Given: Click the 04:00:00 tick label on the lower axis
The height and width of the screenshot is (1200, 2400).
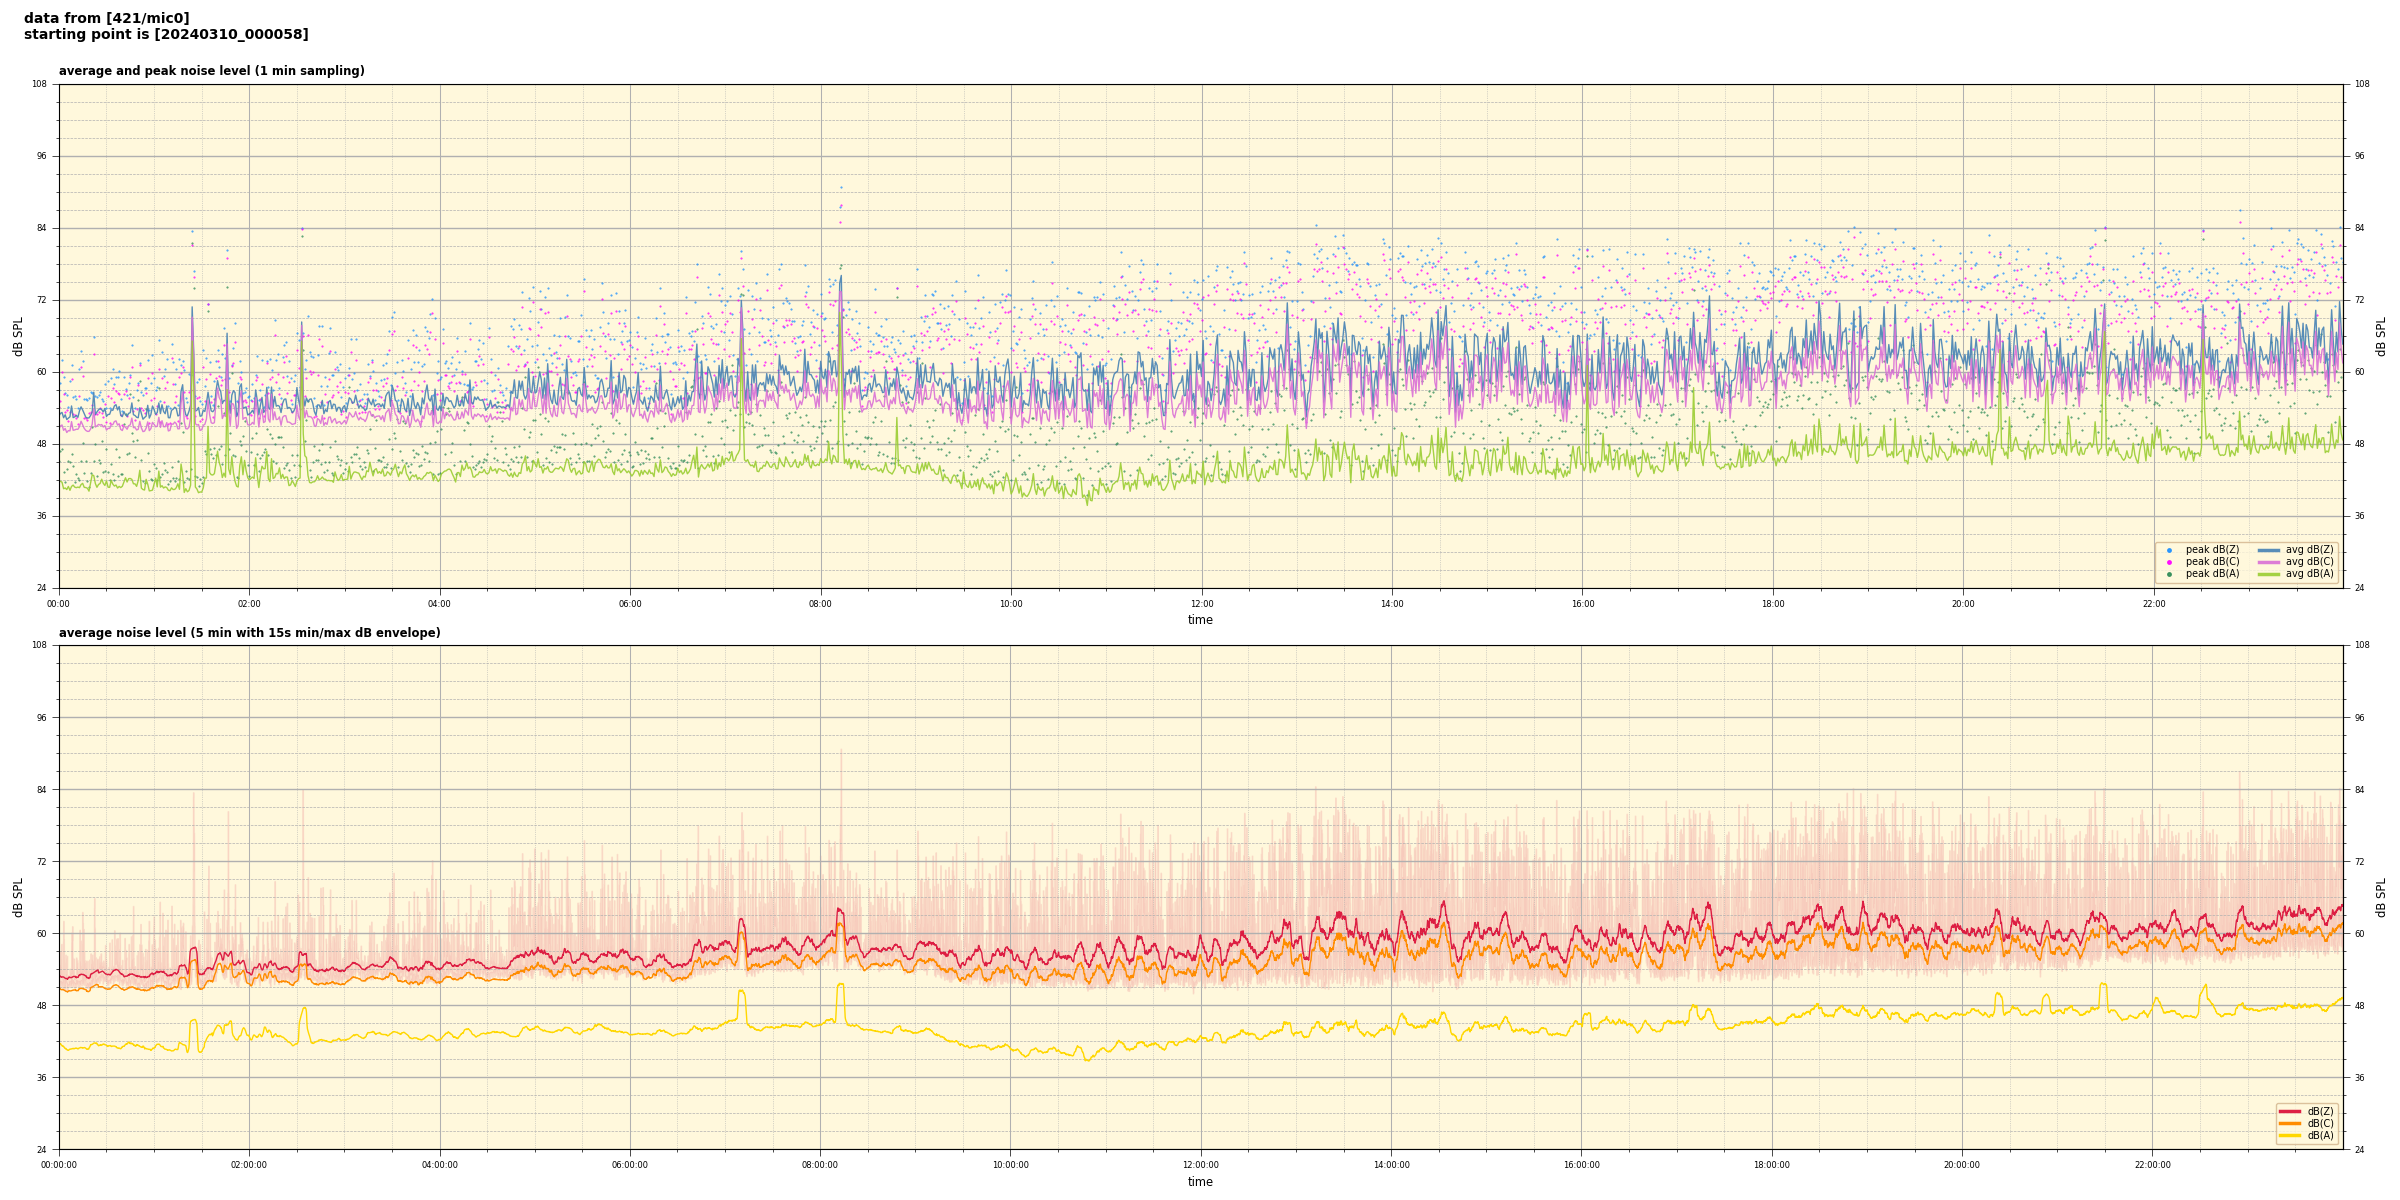Looking at the screenshot, I should [x=440, y=1165].
